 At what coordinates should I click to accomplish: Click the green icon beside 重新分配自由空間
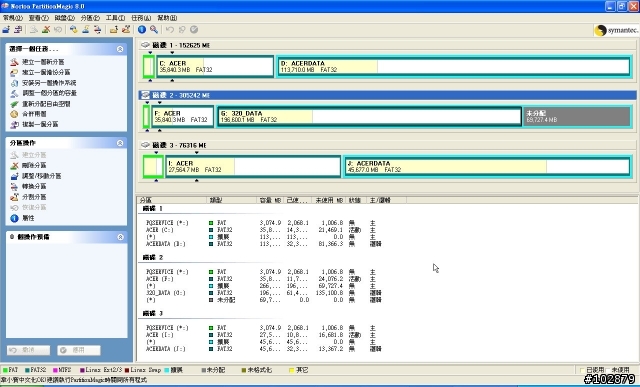pyautogui.click(x=14, y=104)
